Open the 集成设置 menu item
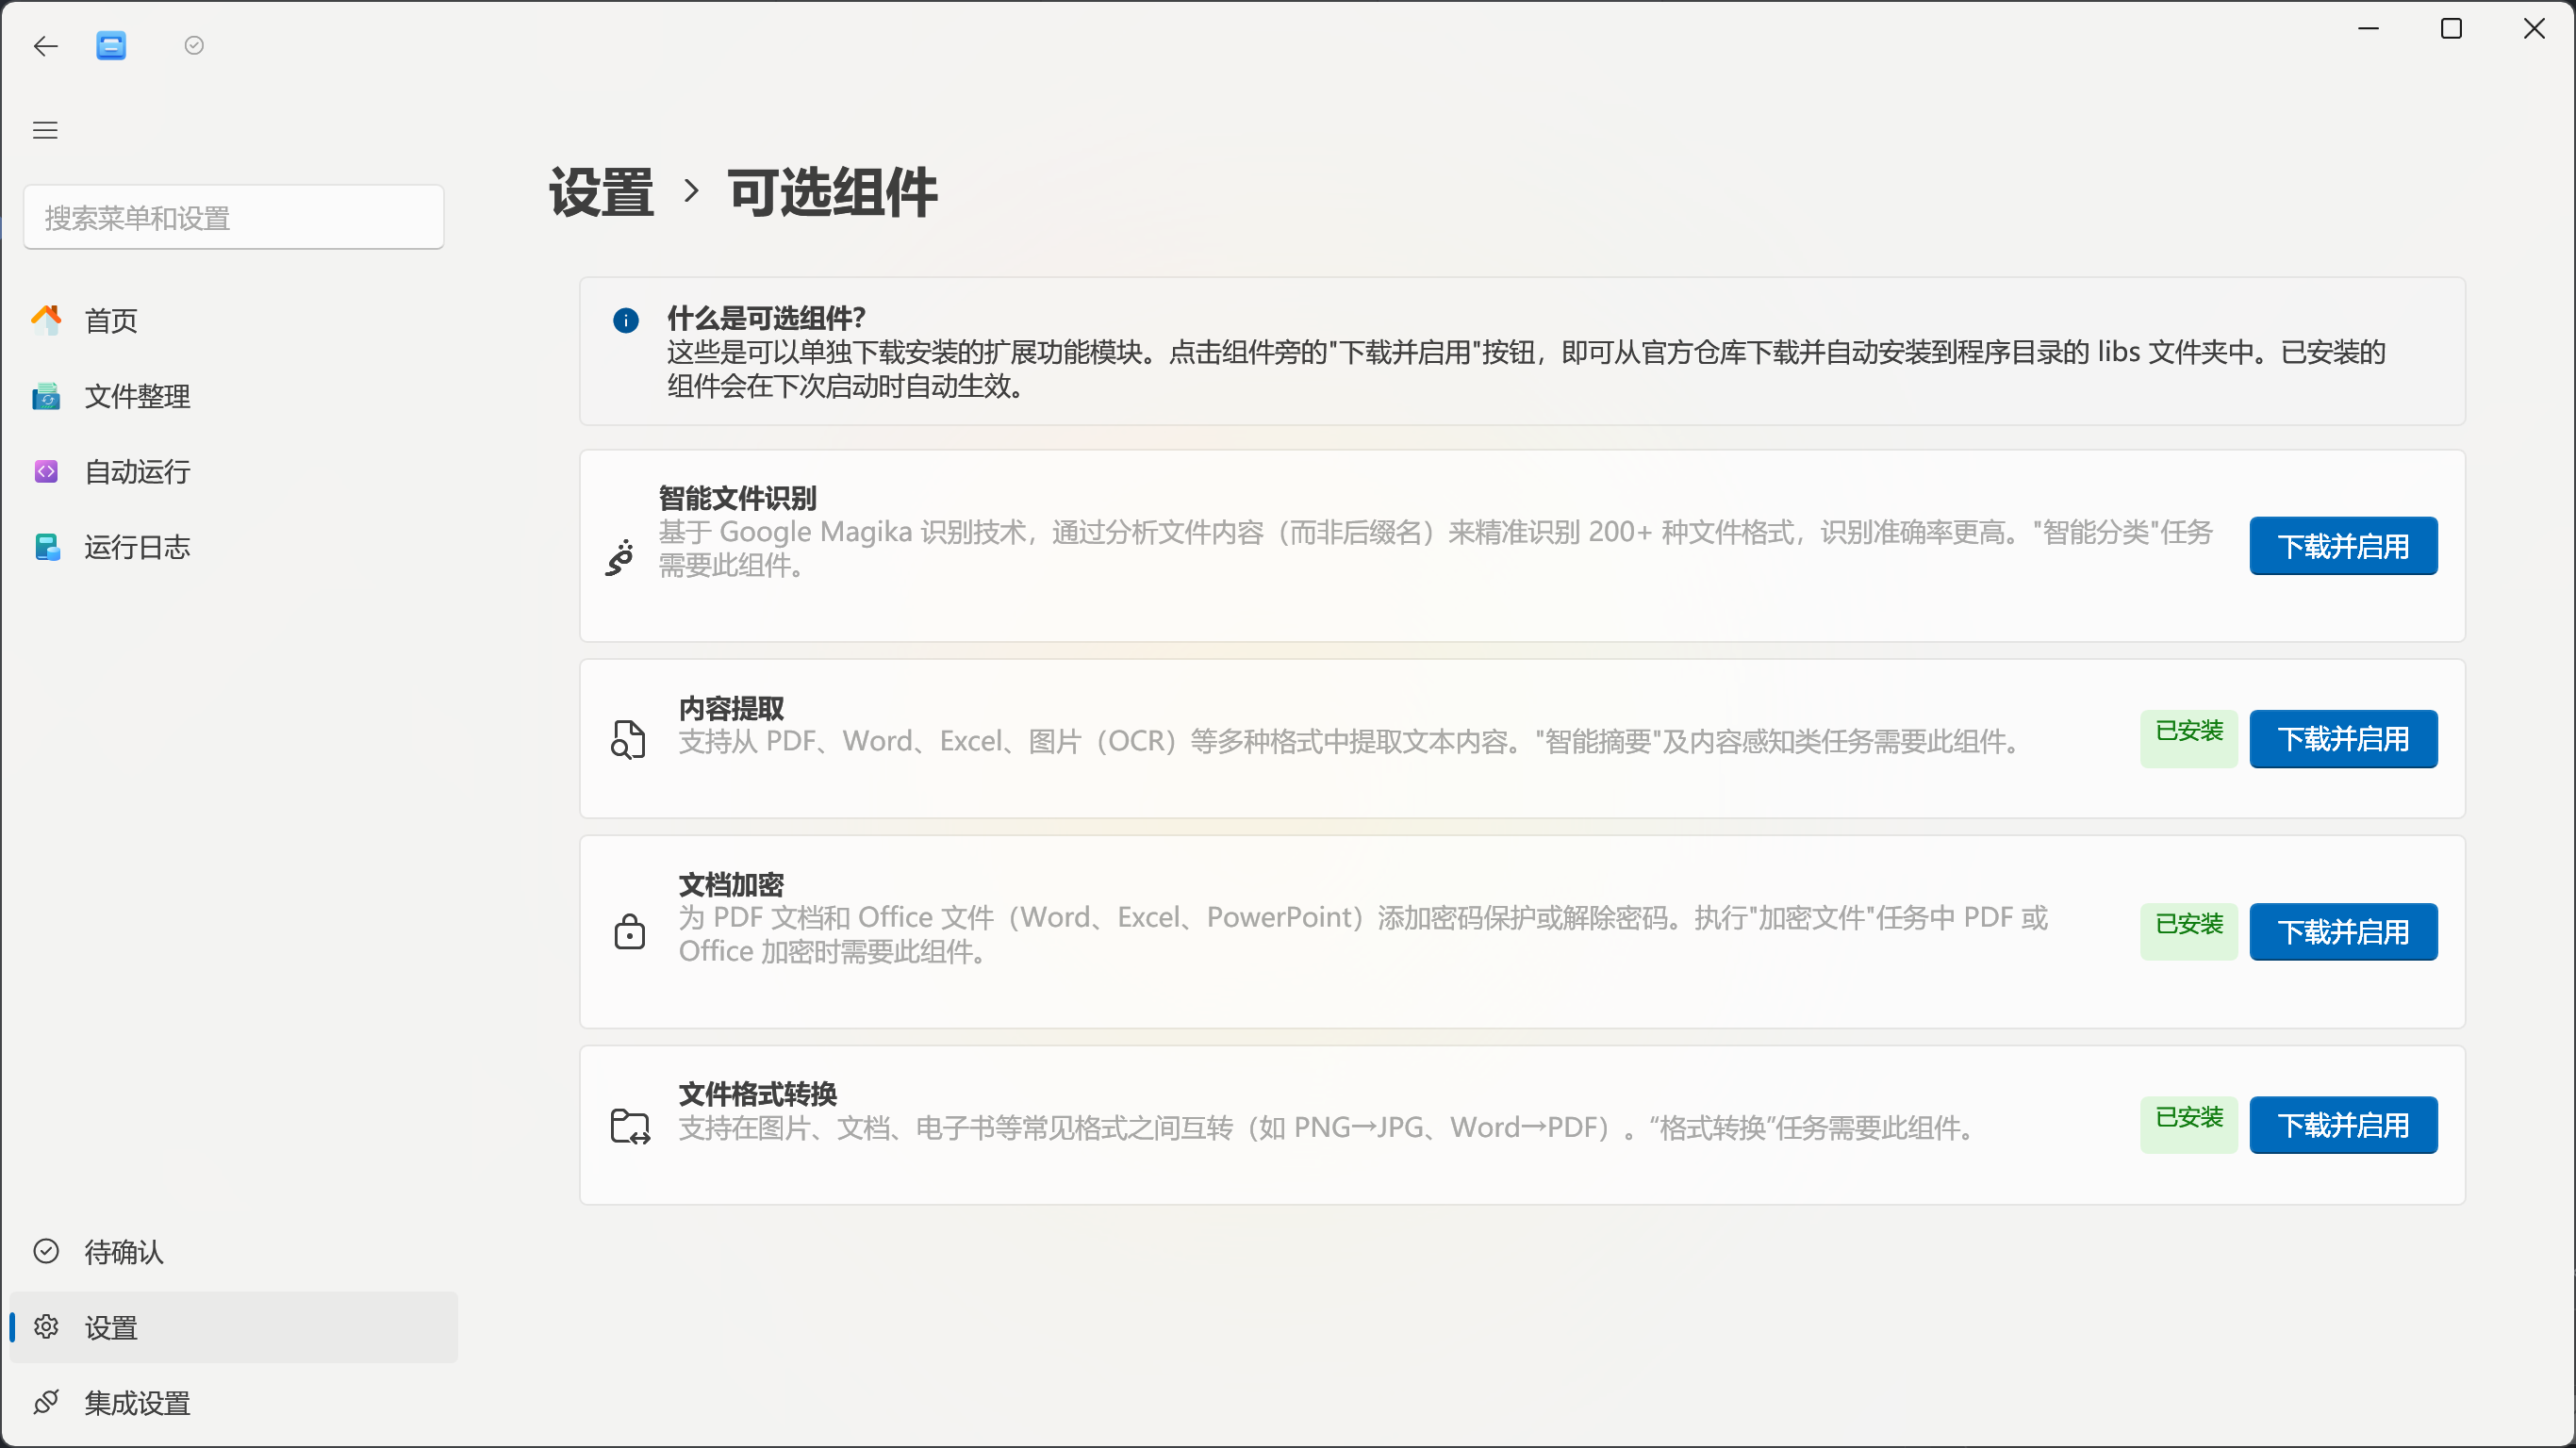This screenshot has width=2576, height=1448. (234, 1402)
